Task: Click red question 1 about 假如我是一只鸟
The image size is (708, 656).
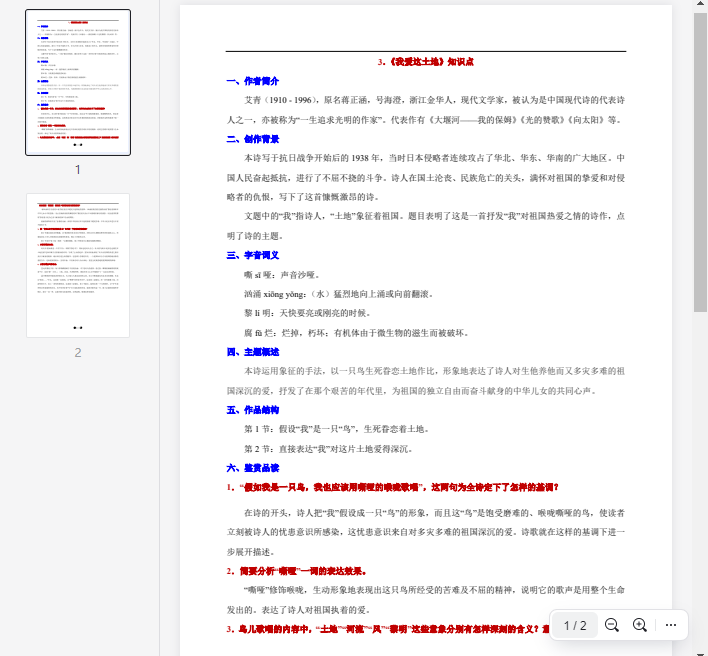Action: (x=392, y=487)
